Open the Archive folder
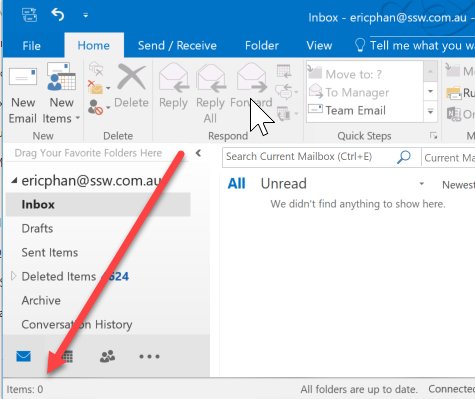The image size is (475, 399). coord(41,301)
